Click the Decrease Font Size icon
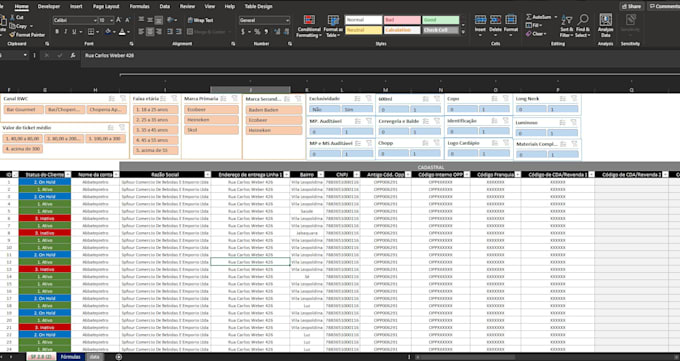The image size is (680, 361). point(128,20)
